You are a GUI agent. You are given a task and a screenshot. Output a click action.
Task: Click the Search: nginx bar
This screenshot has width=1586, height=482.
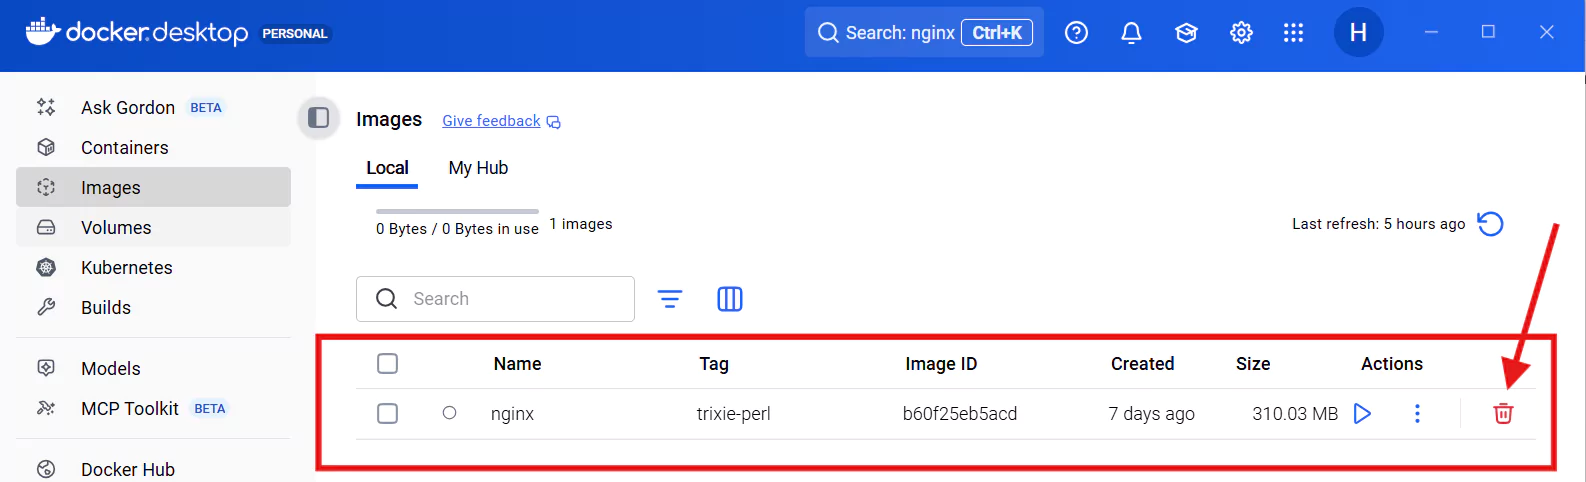[x=900, y=33]
